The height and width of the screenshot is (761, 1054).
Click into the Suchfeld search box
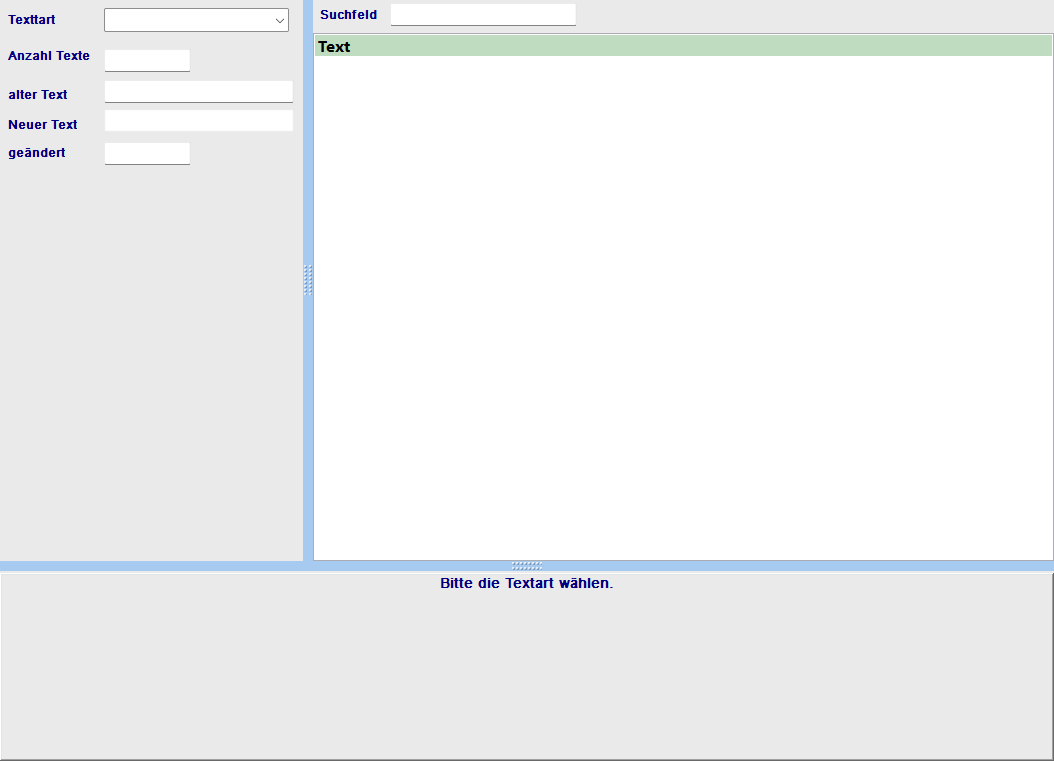click(483, 15)
